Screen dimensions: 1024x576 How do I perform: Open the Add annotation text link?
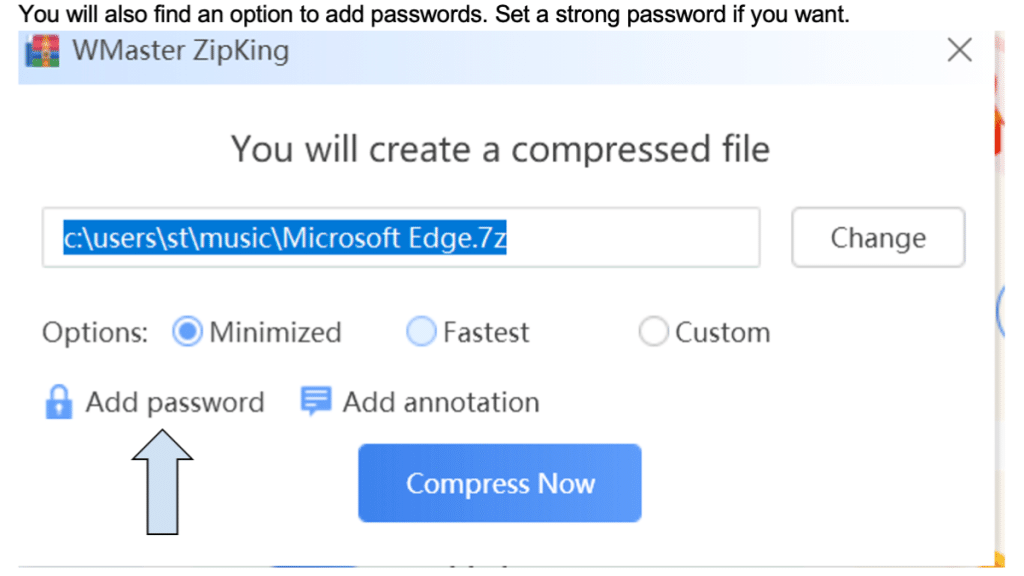pos(441,402)
